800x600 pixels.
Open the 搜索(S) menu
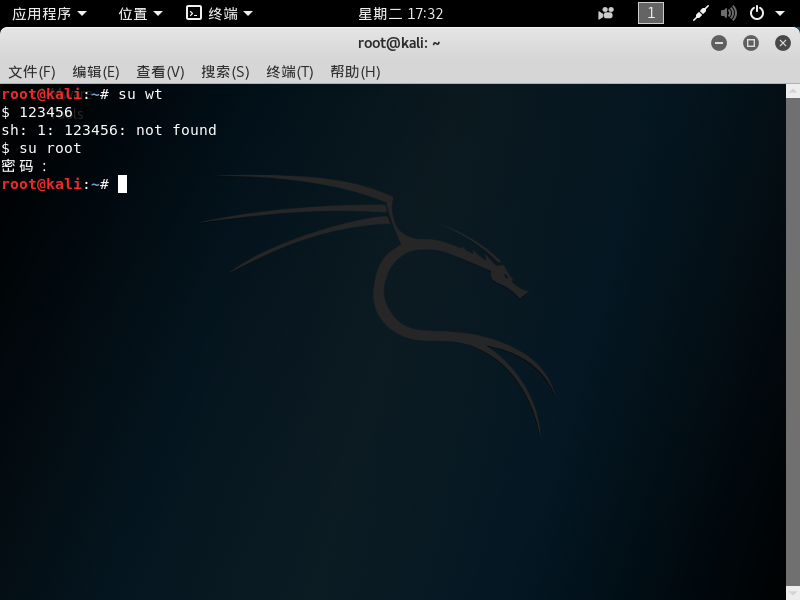pos(225,72)
